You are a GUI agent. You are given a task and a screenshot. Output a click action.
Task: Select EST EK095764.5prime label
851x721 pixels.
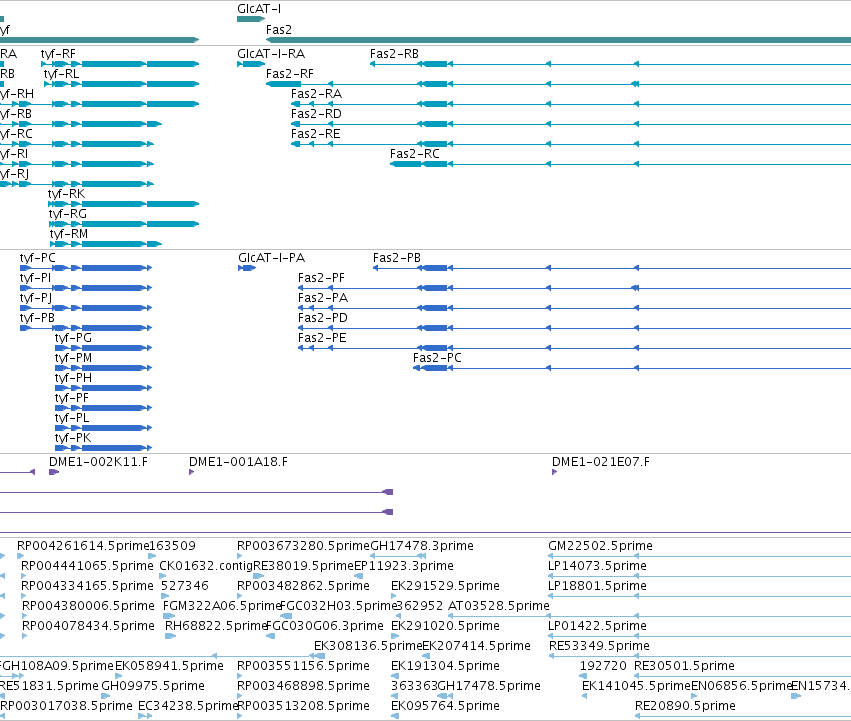pyautogui.click(x=445, y=706)
